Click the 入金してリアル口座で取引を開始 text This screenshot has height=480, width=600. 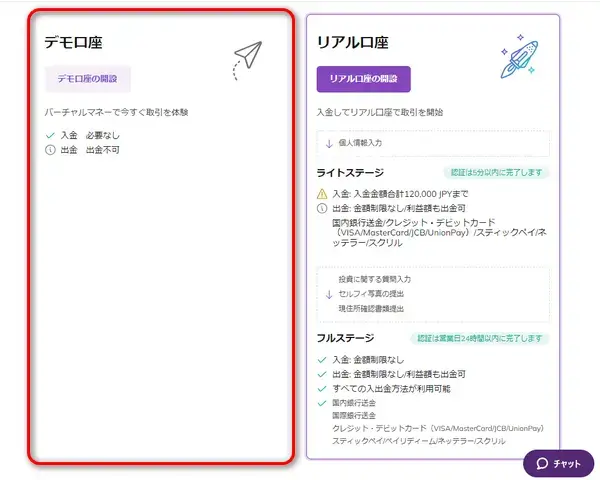380,112
